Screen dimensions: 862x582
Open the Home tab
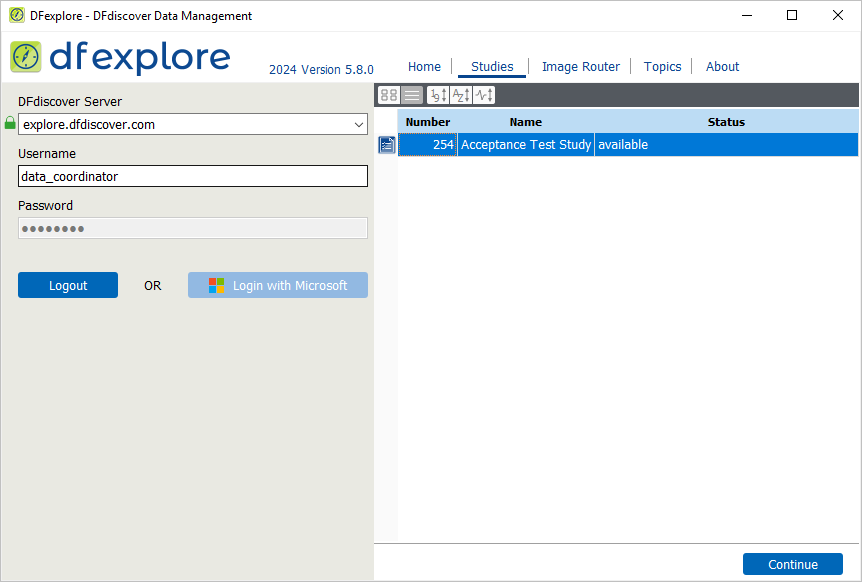pyautogui.click(x=424, y=66)
